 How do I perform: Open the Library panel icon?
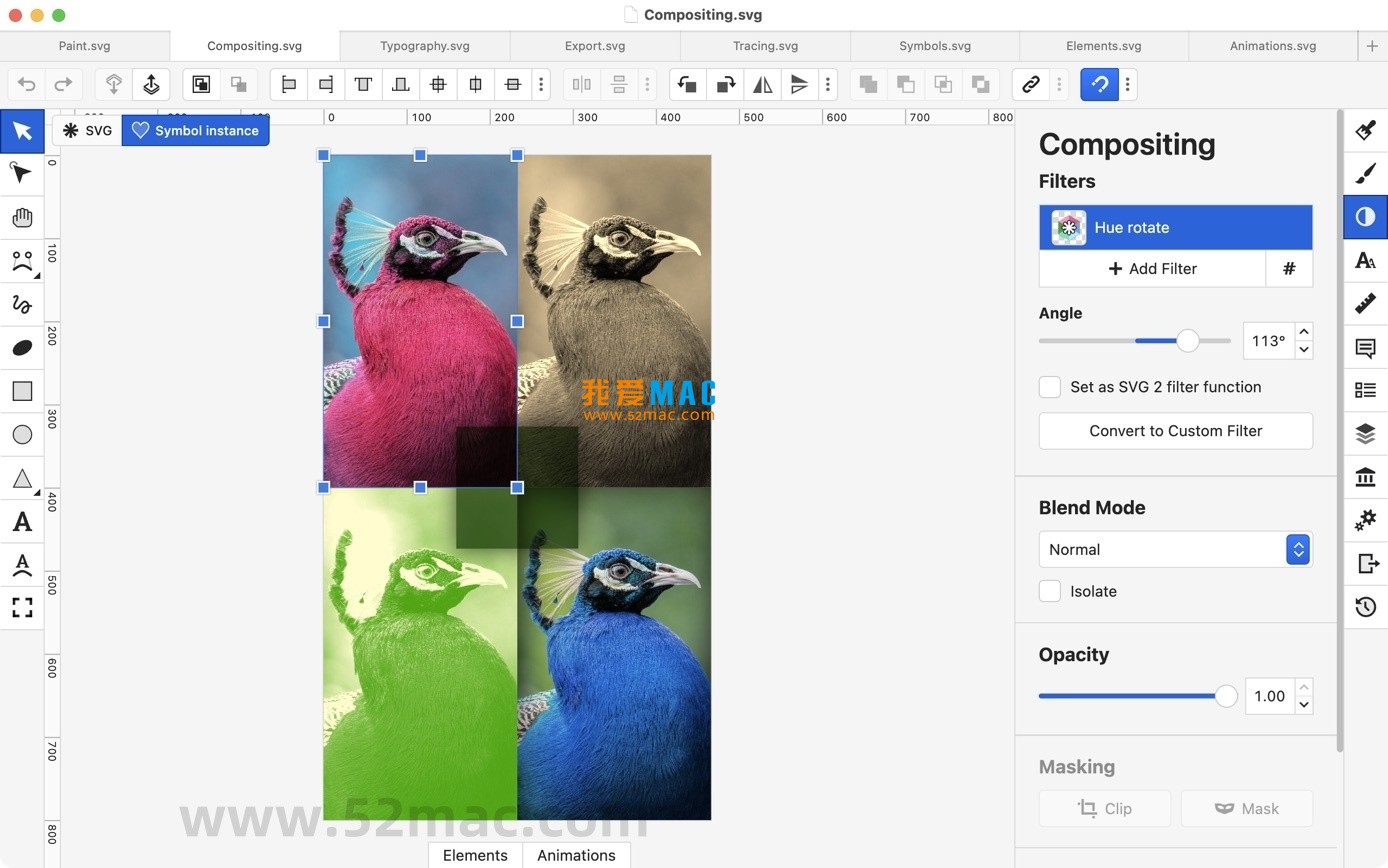pos(1366,477)
